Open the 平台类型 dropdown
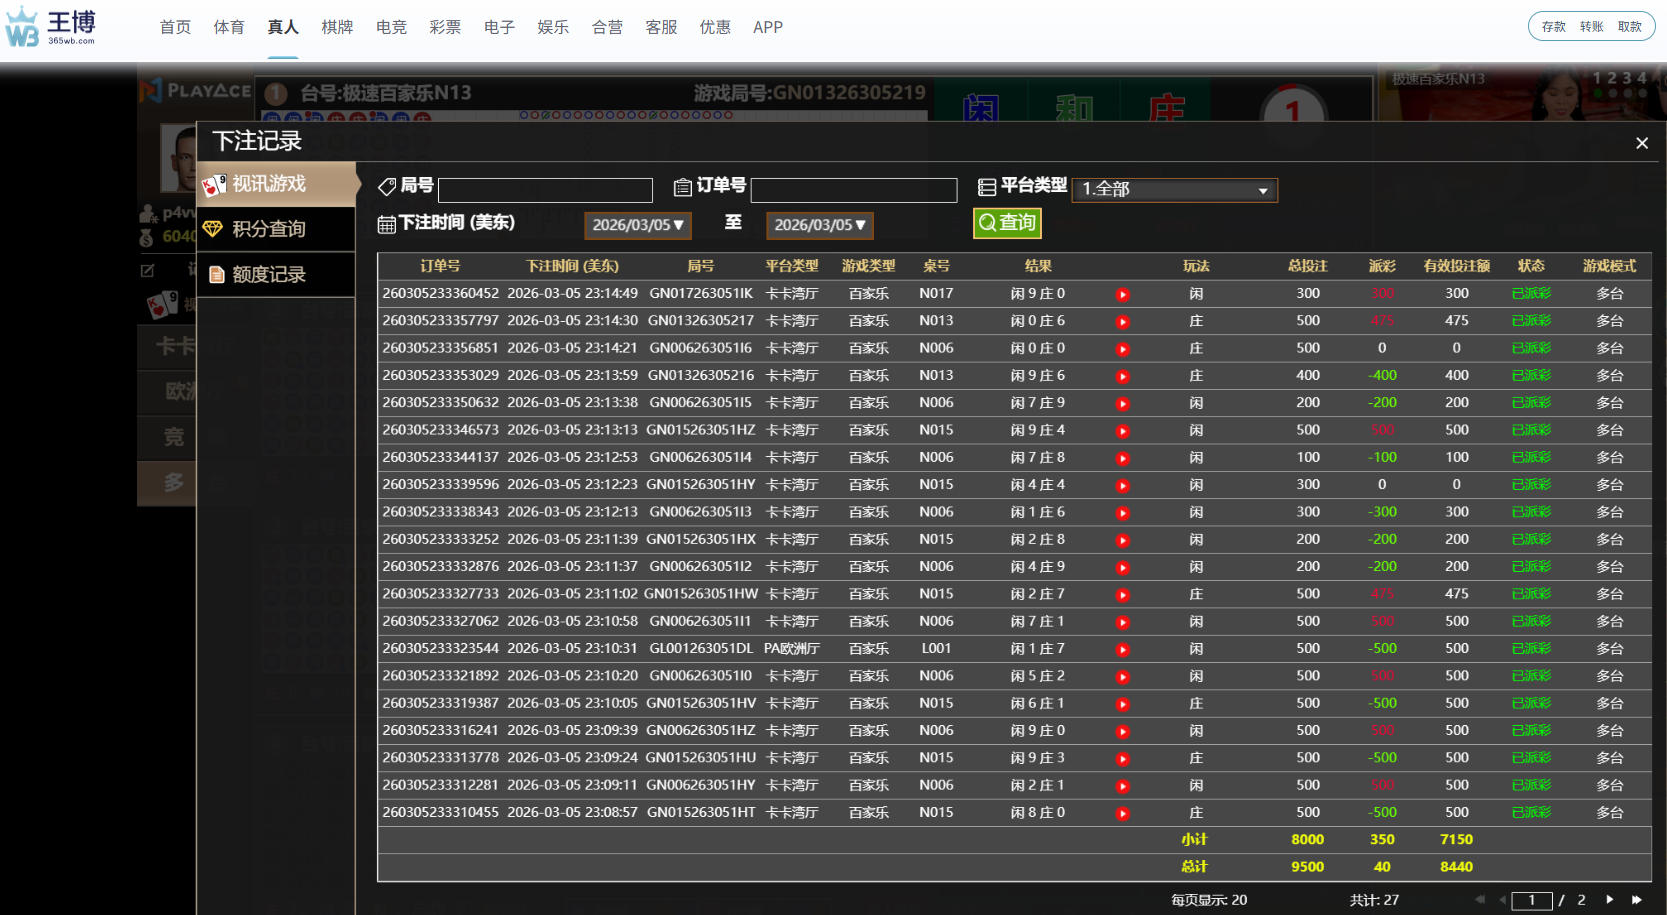1667x915 pixels. point(1174,189)
